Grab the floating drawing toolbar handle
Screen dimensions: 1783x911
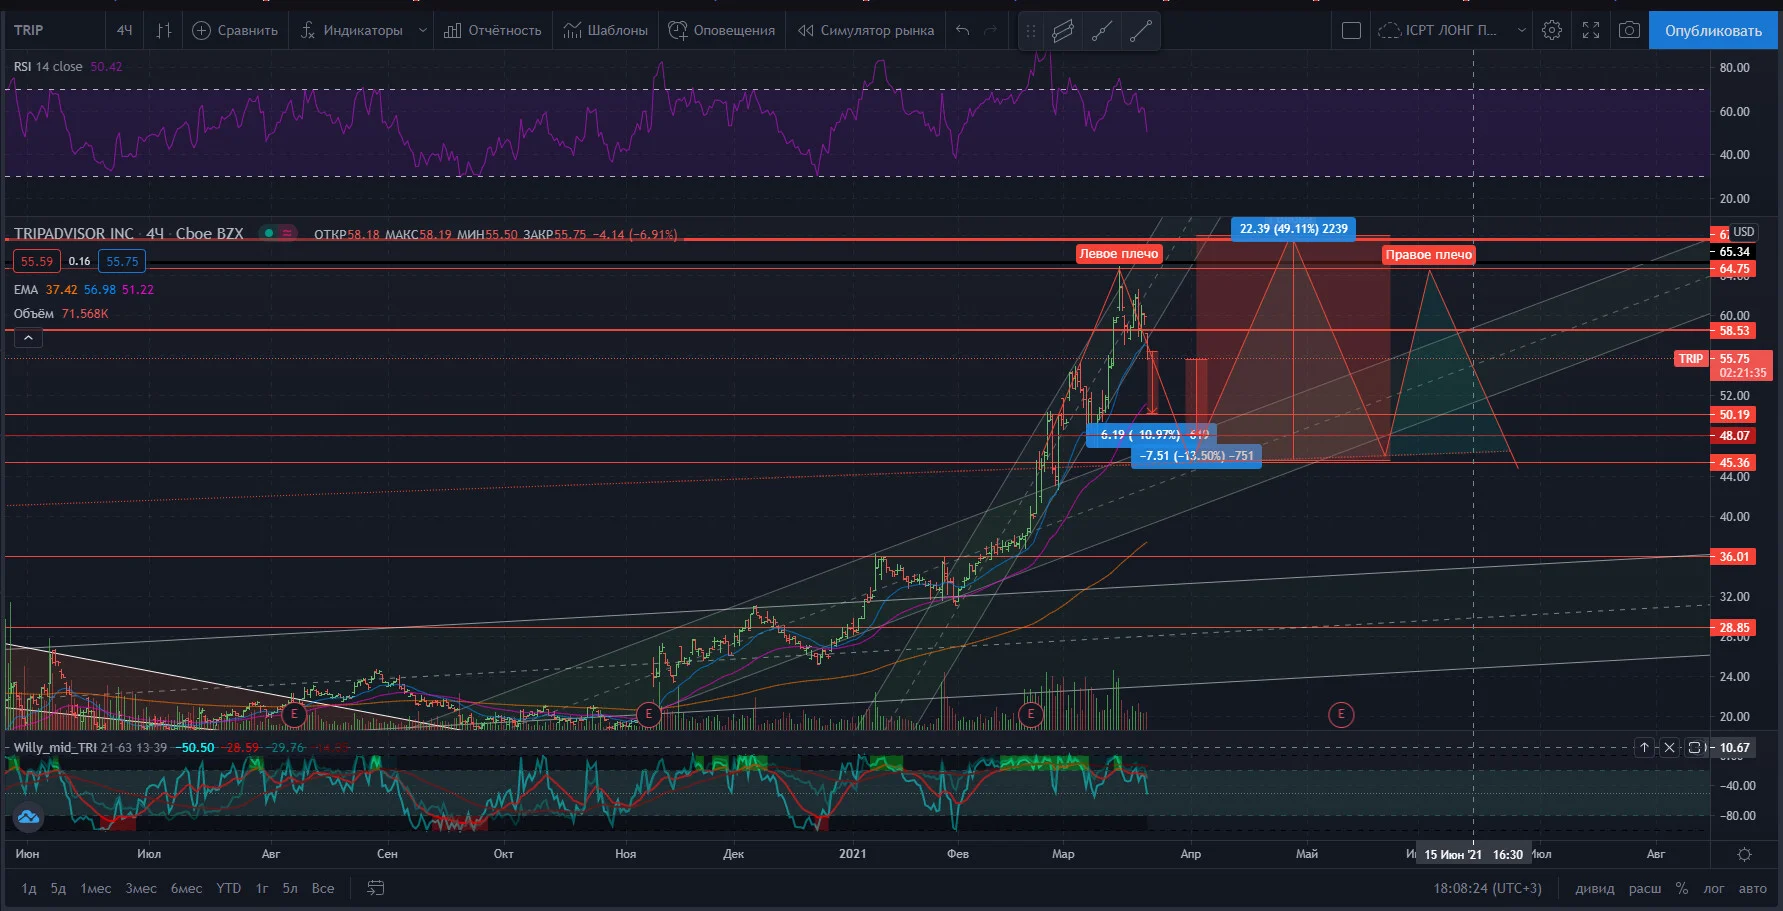pos(1030,31)
